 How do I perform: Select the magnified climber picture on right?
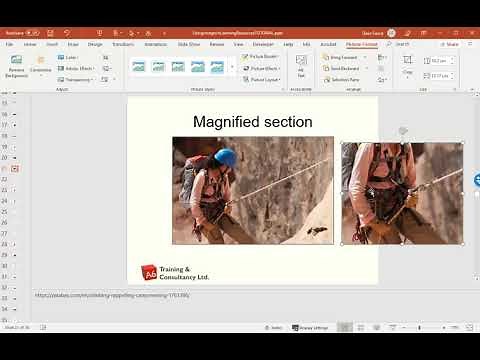pos(402,193)
